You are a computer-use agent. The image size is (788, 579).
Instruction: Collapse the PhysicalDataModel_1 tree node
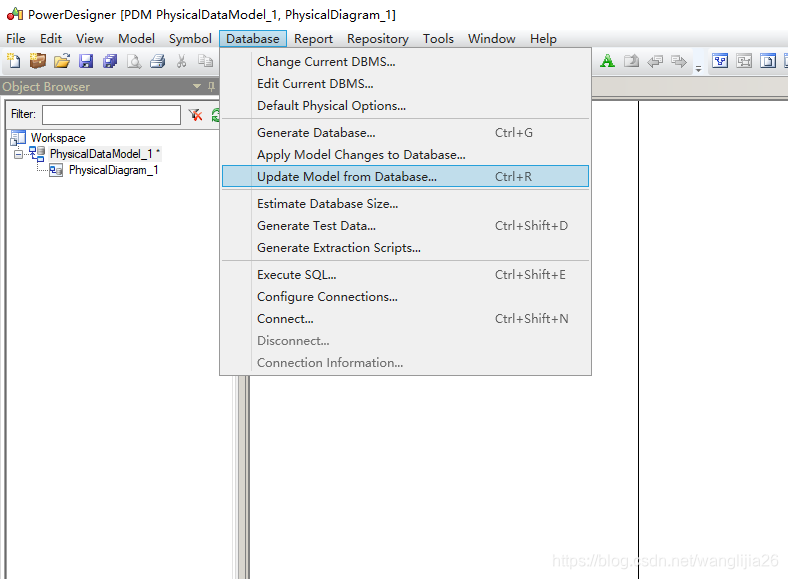point(18,154)
